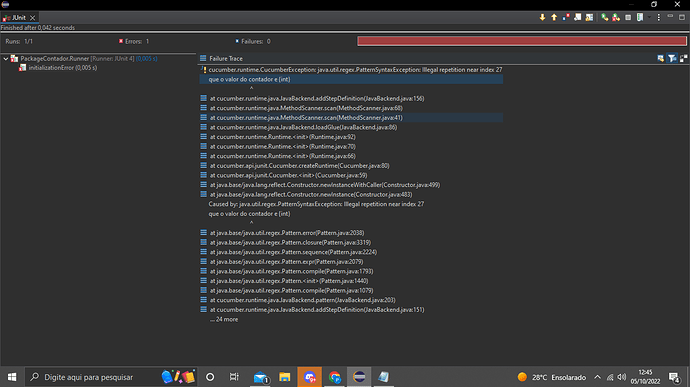The width and height of the screenshot is (690, 387).
Task: Toggle Show Failures Only filter
Action: pyautogui.click(x=566, y=17)
